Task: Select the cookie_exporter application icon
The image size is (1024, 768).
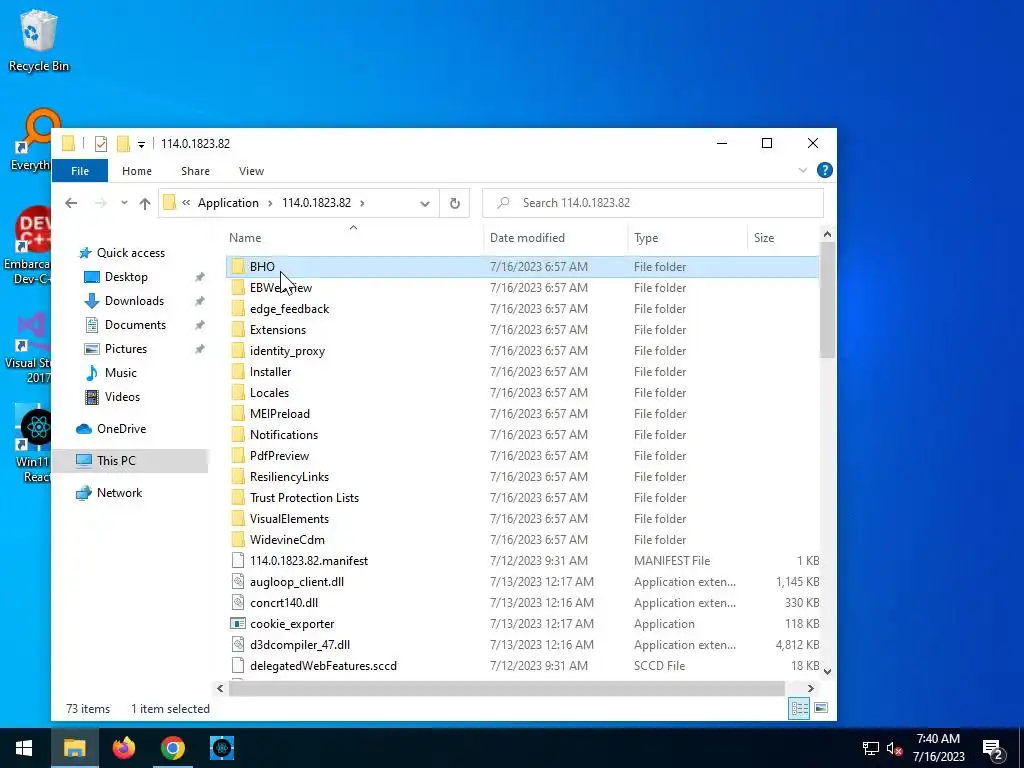Action: point(238,624)
